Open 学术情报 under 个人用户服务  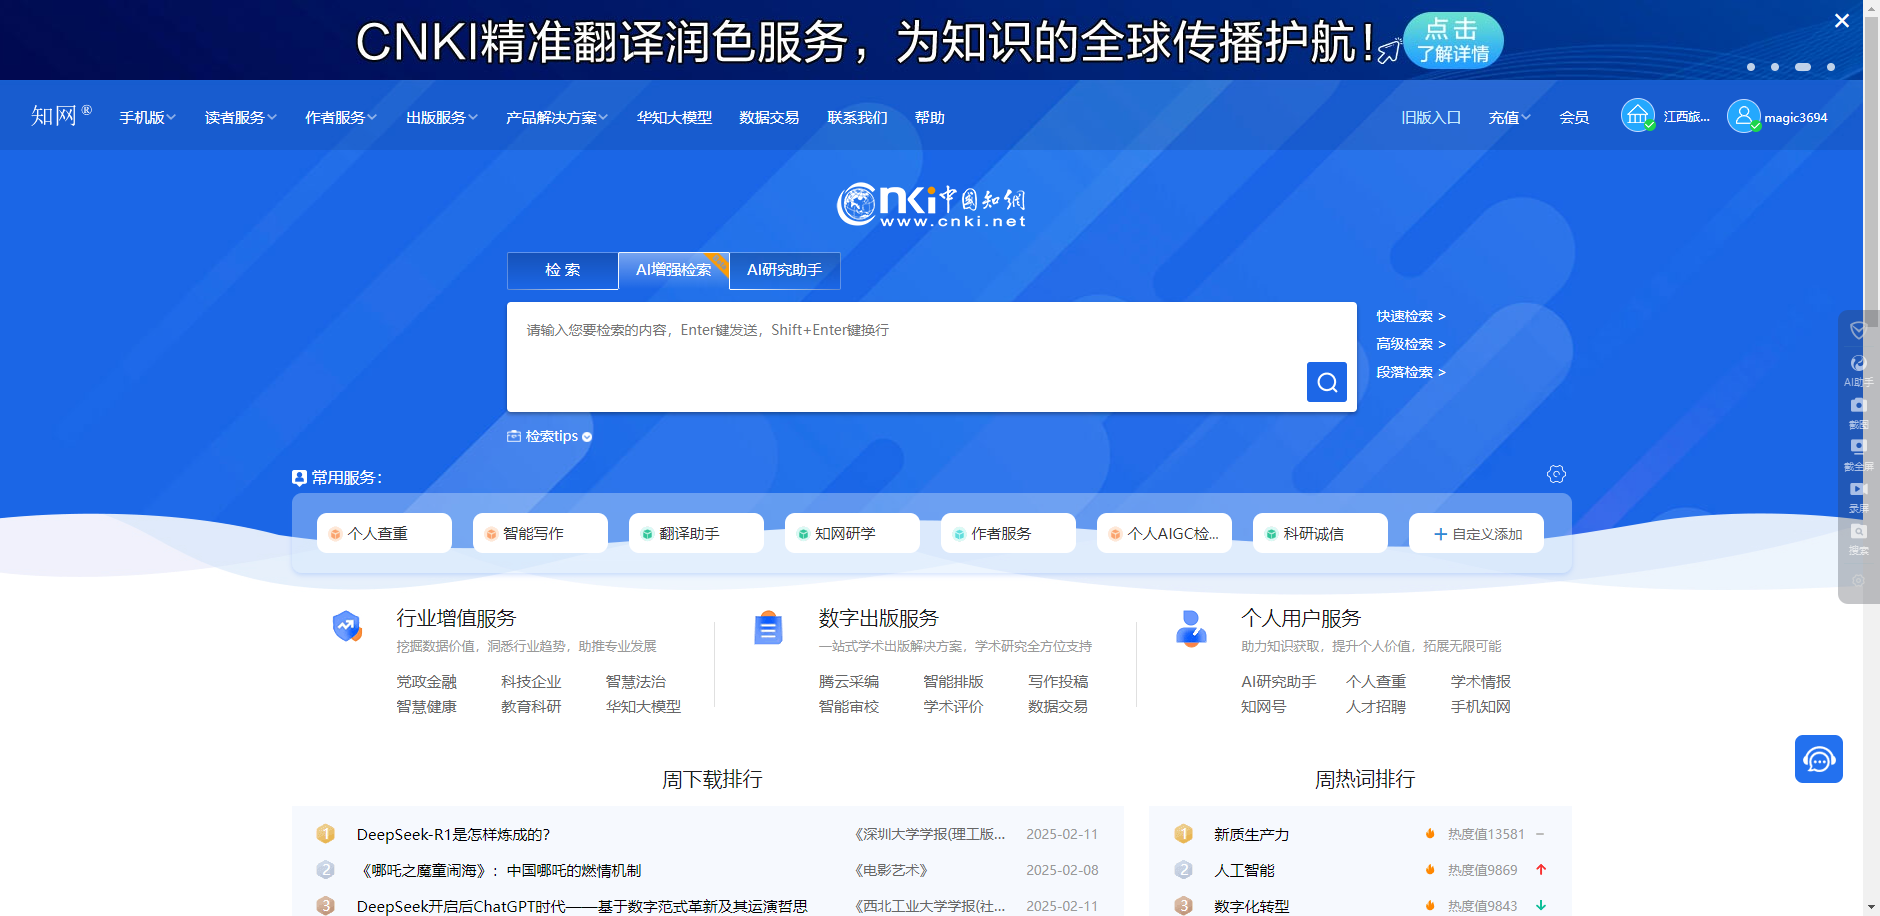coord(1481,681)
